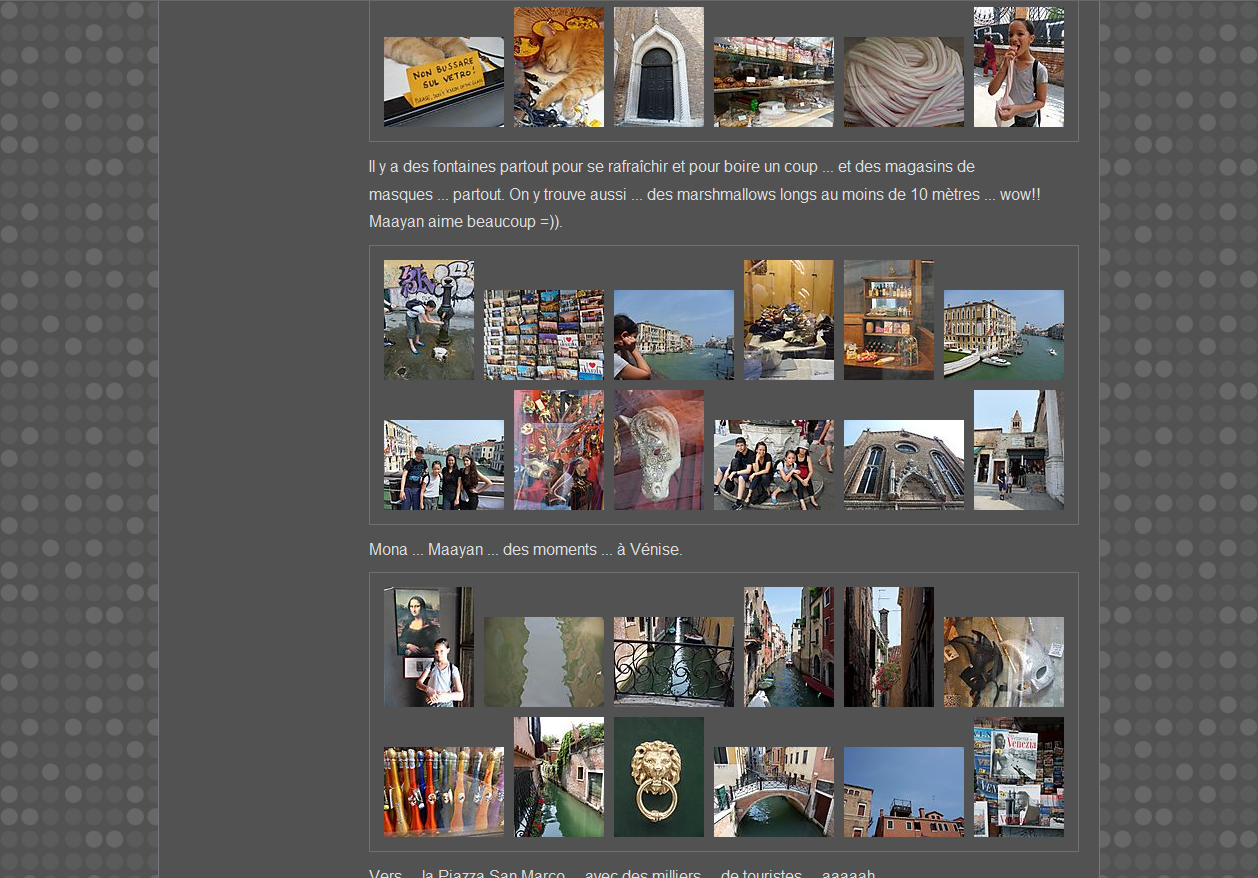The image size is (1258, 878).
Task: View the arched church door photo
Action: pyautogui.click(x=658, y=67)
